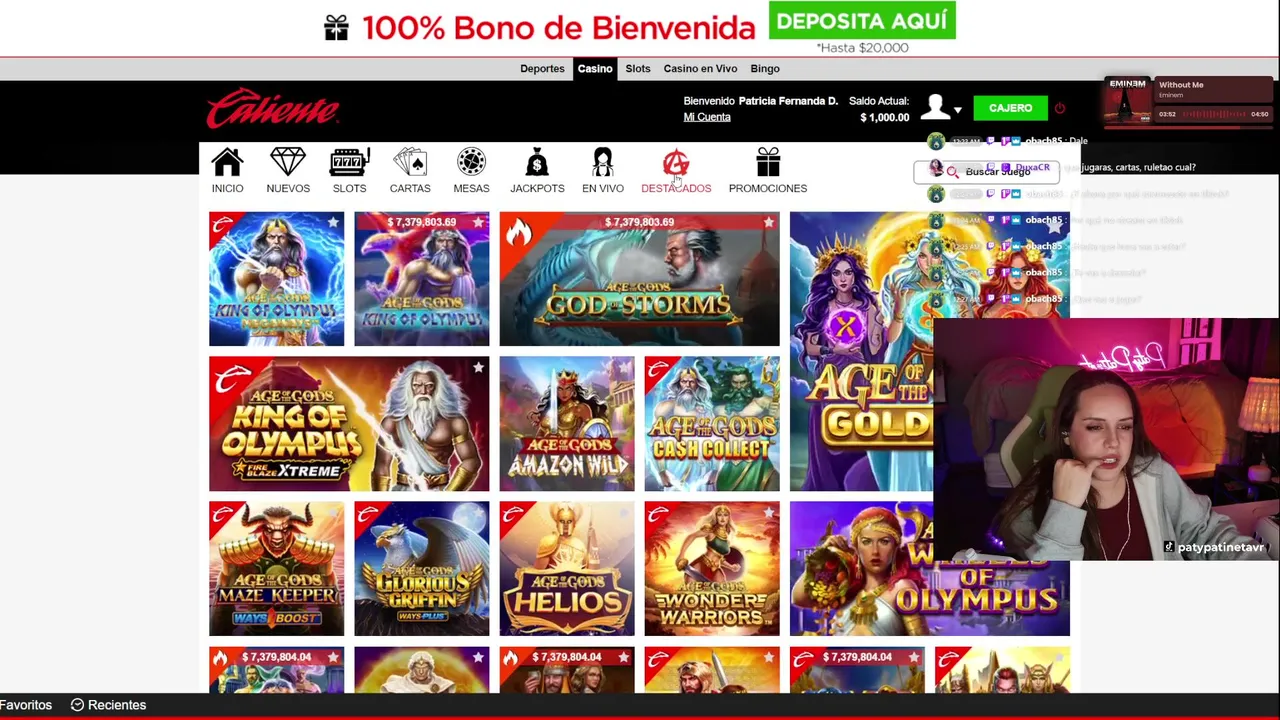
Task: Open the Bingo tab
Action: (x=765, y=69)
